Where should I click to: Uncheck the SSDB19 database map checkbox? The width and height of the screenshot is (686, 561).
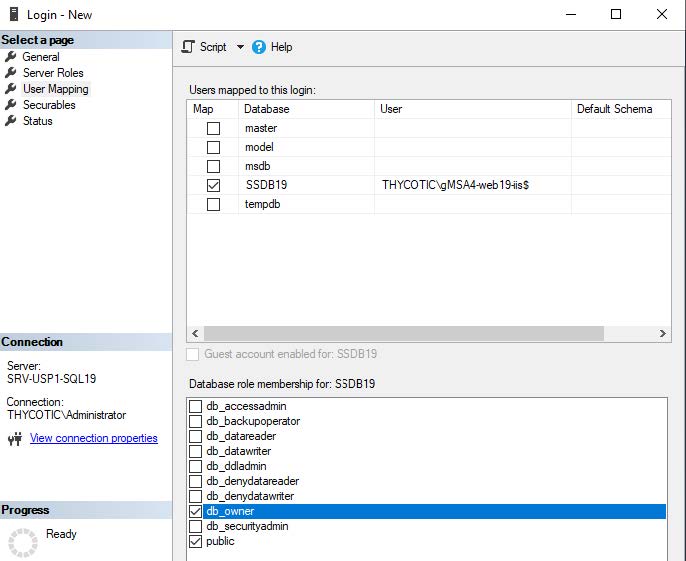(x=213, y=185)
